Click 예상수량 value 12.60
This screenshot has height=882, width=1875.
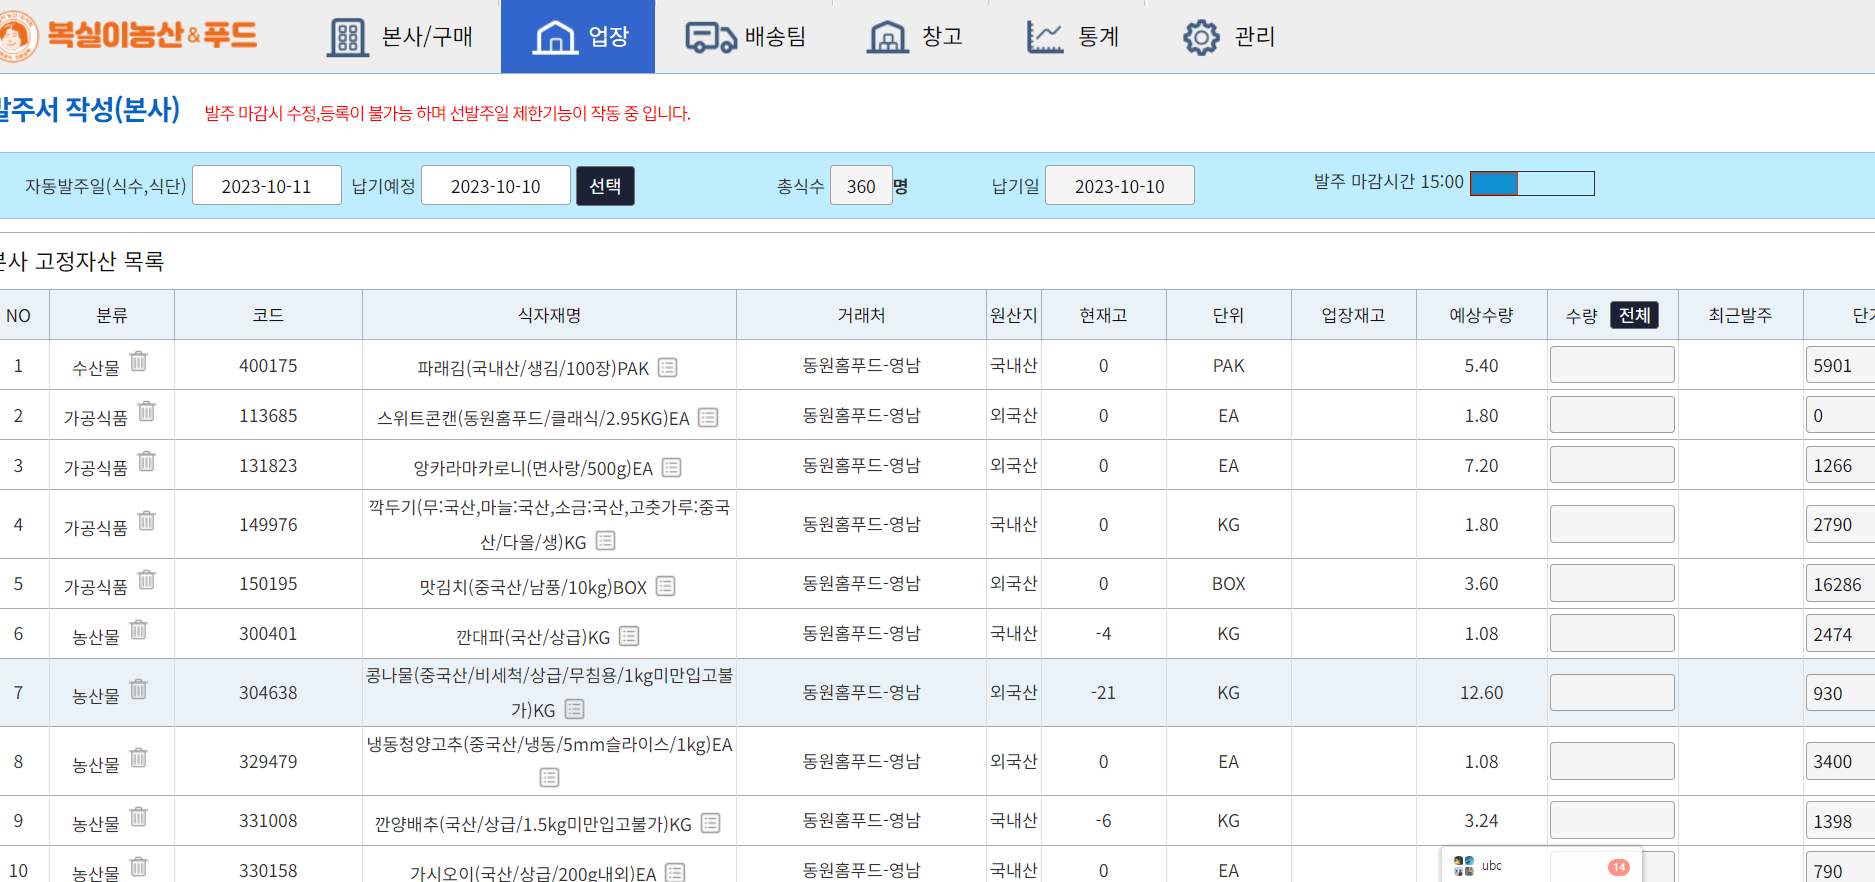click(x=1481, y=693)
